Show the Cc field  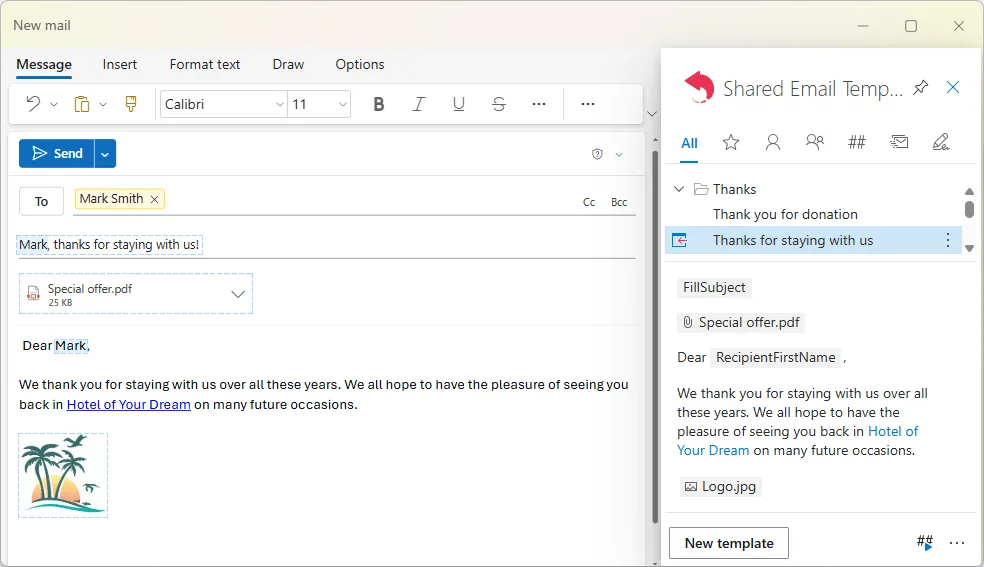click(x=589, y=202)
